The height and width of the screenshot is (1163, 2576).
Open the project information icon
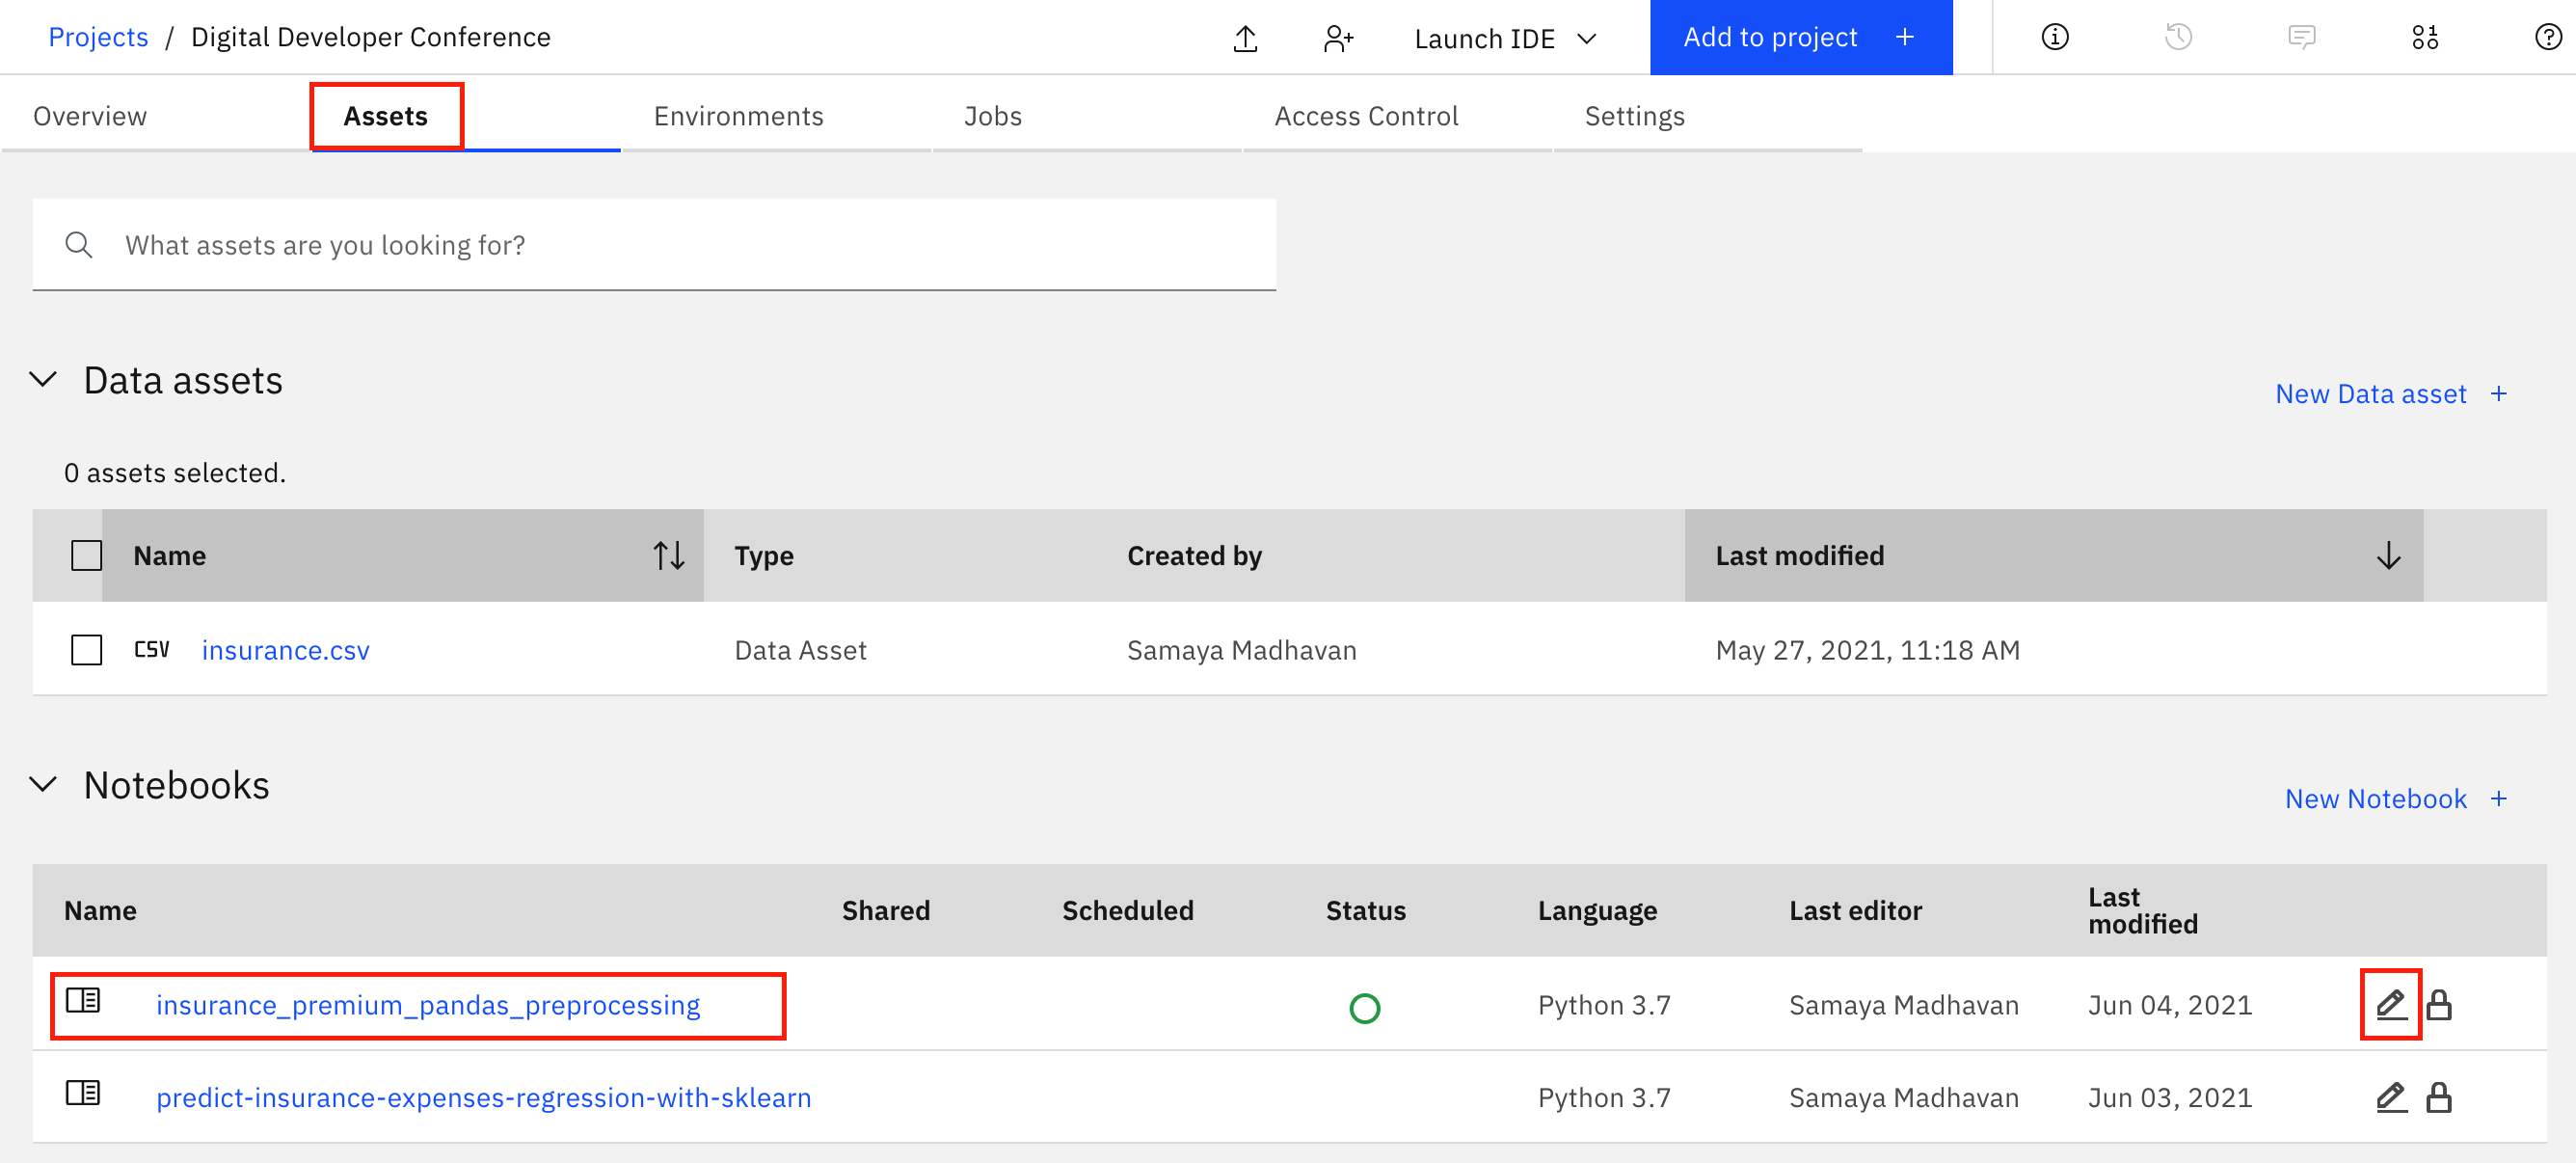[x=2054, y=37]
